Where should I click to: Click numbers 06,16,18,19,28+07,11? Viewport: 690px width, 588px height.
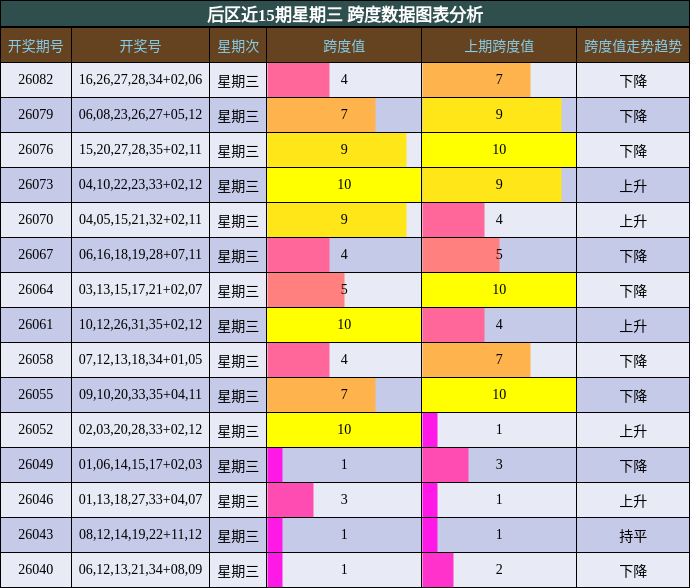140,255
